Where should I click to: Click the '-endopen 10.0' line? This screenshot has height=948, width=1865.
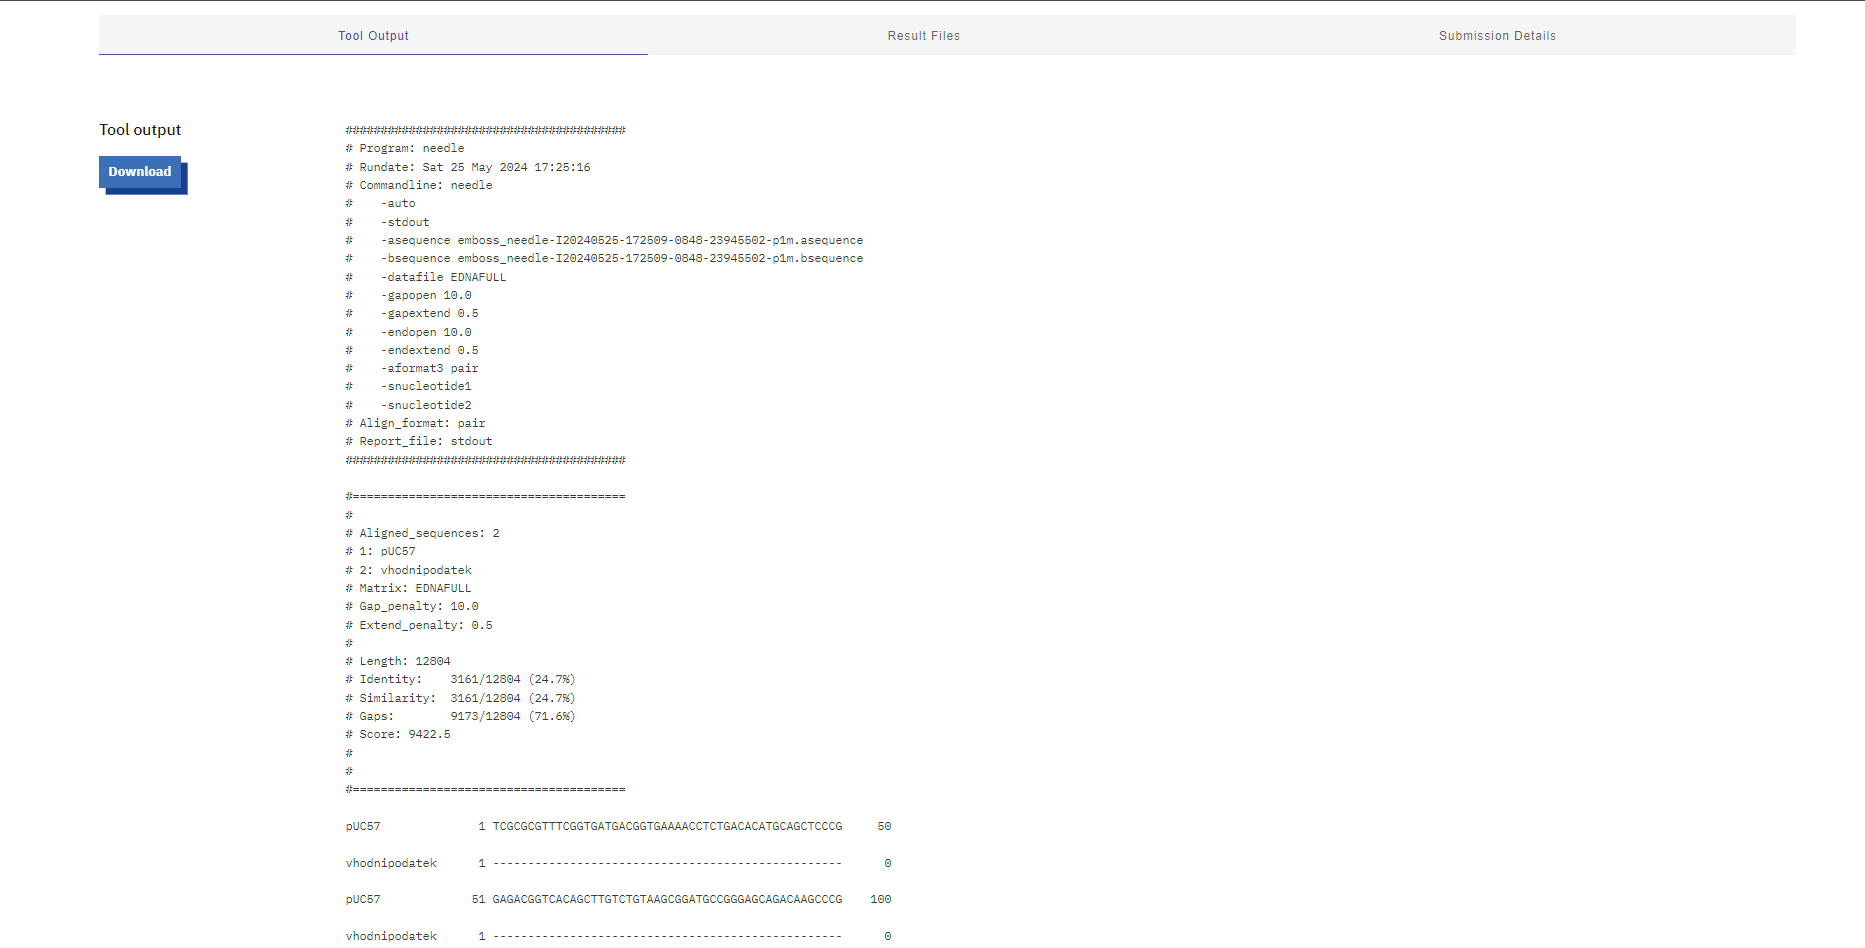click(408, 332)
